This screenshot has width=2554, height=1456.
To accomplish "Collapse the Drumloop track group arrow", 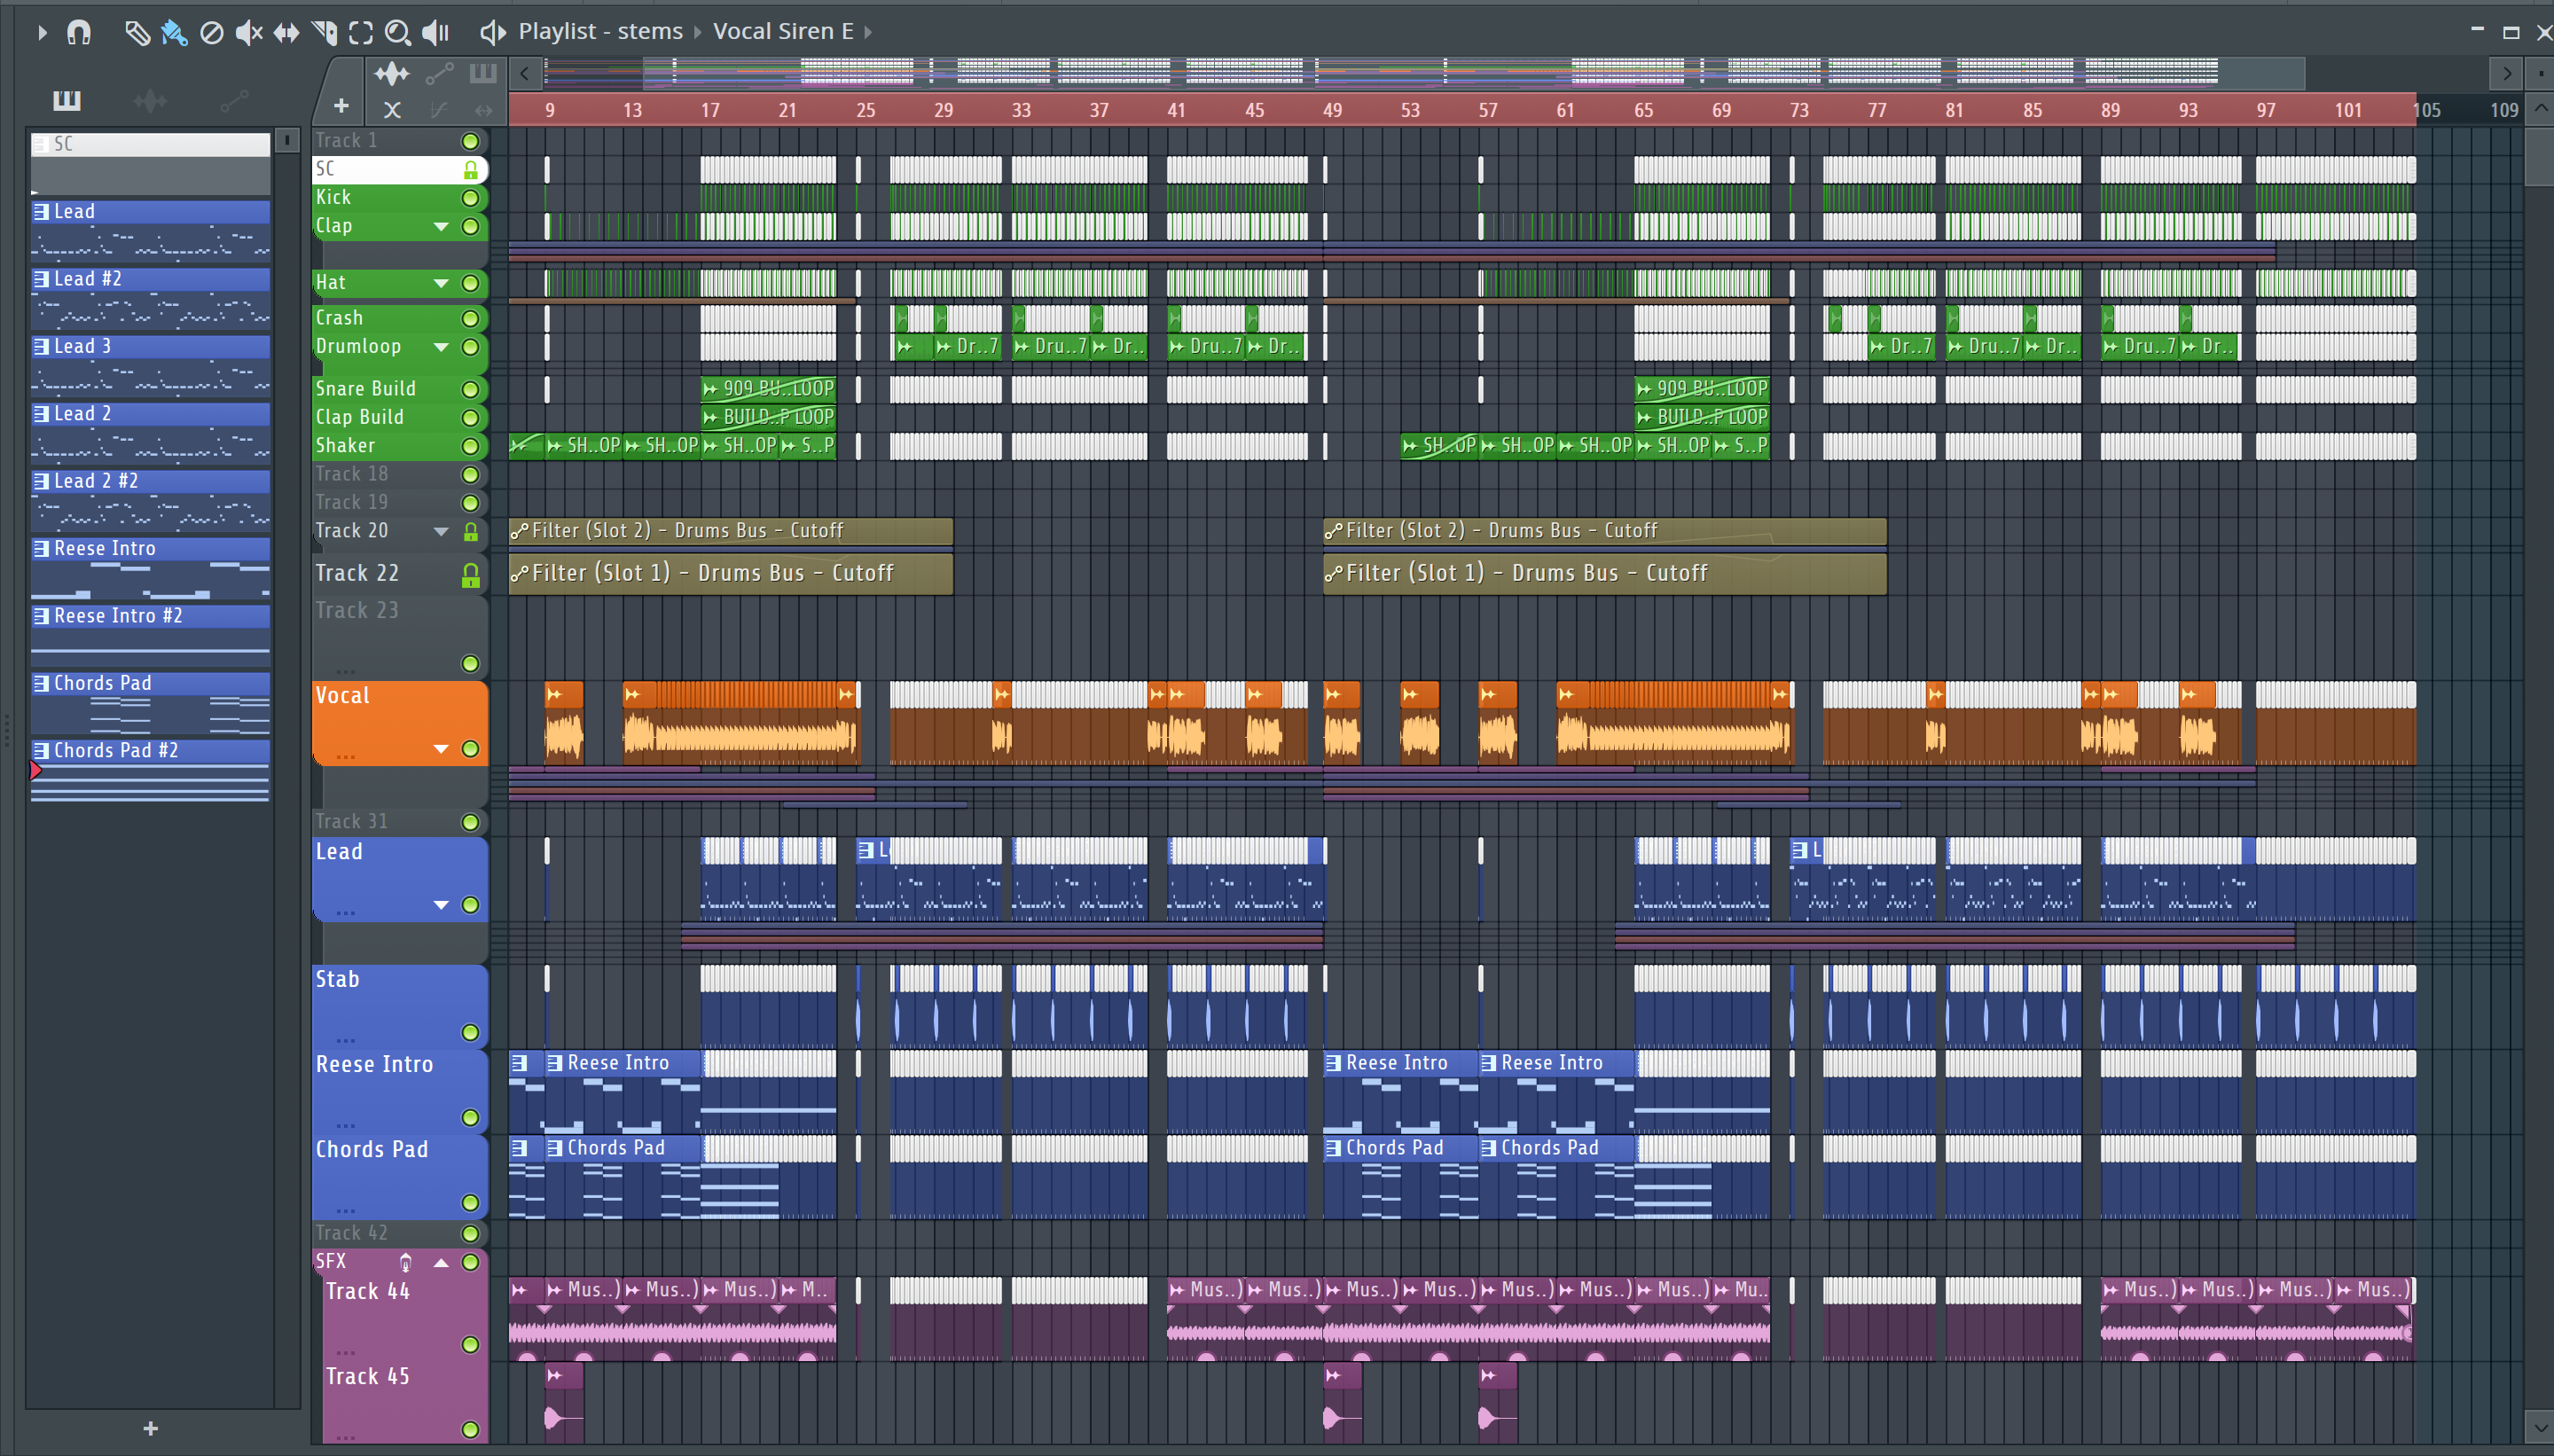I will point(441,347).
